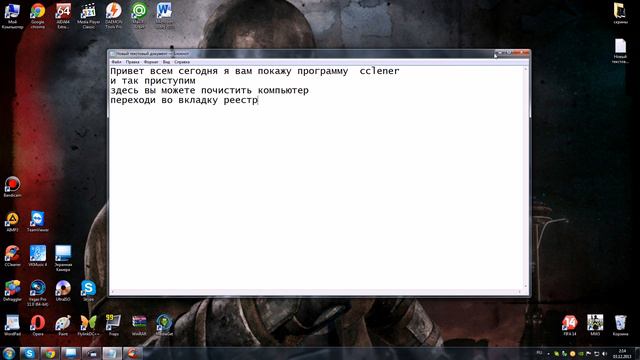
Task: Show hidden tray icons arrow
Action: [x=548, y=354]
